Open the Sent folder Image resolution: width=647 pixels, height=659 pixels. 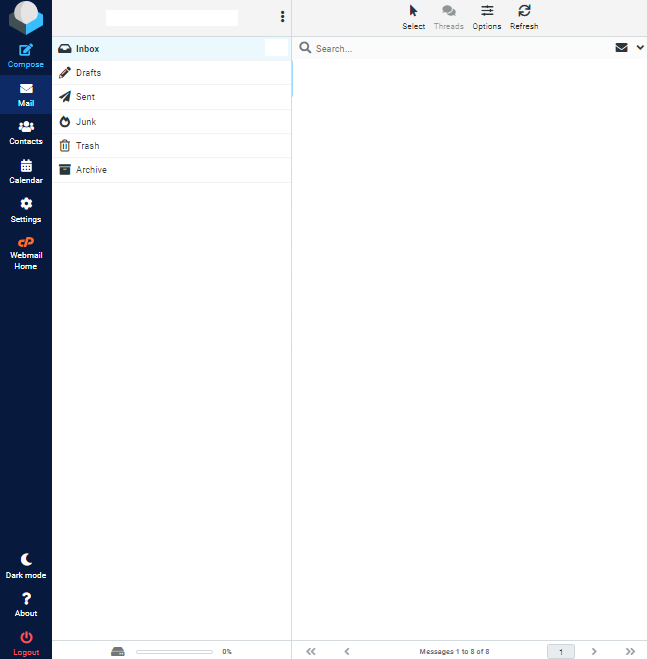85,97
